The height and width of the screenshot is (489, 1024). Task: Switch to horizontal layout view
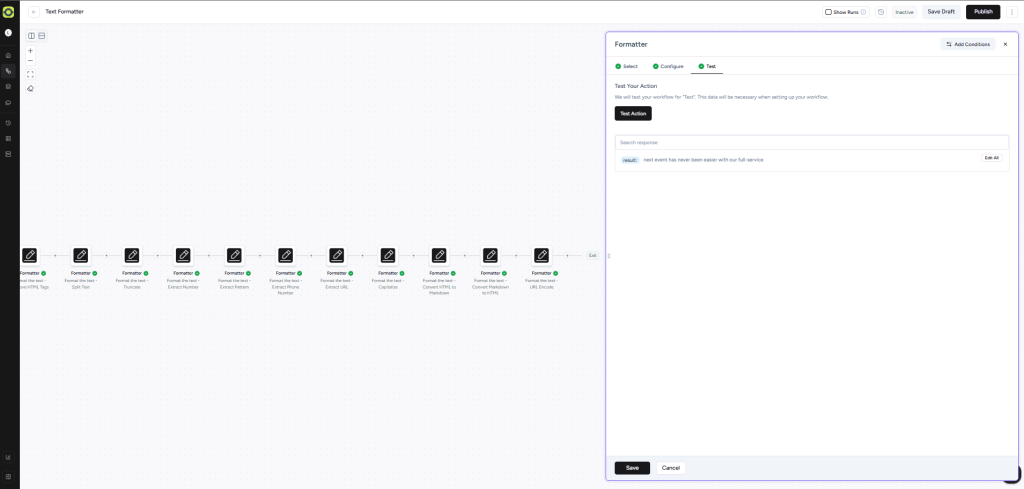(41, 36)
